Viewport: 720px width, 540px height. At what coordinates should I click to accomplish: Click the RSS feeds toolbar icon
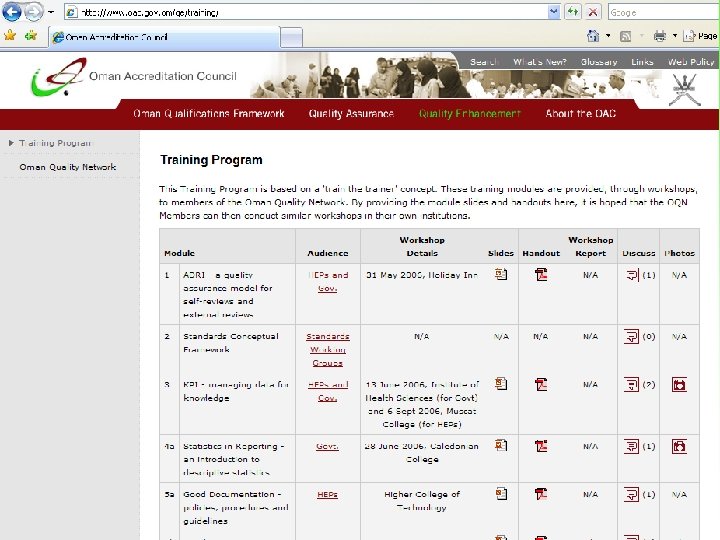tap(625, 36)
